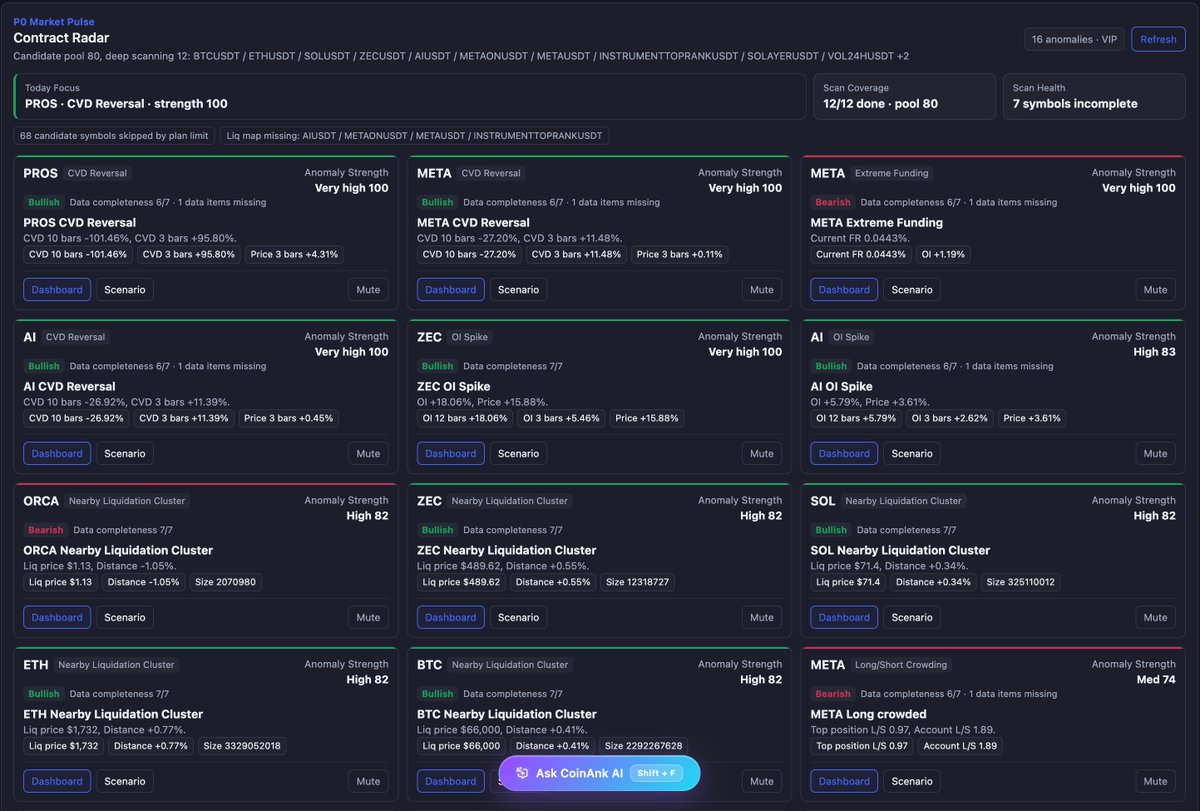Open Scenario for AI OI Spike card
1200x811 pixels.
click(x=912, y=453)
